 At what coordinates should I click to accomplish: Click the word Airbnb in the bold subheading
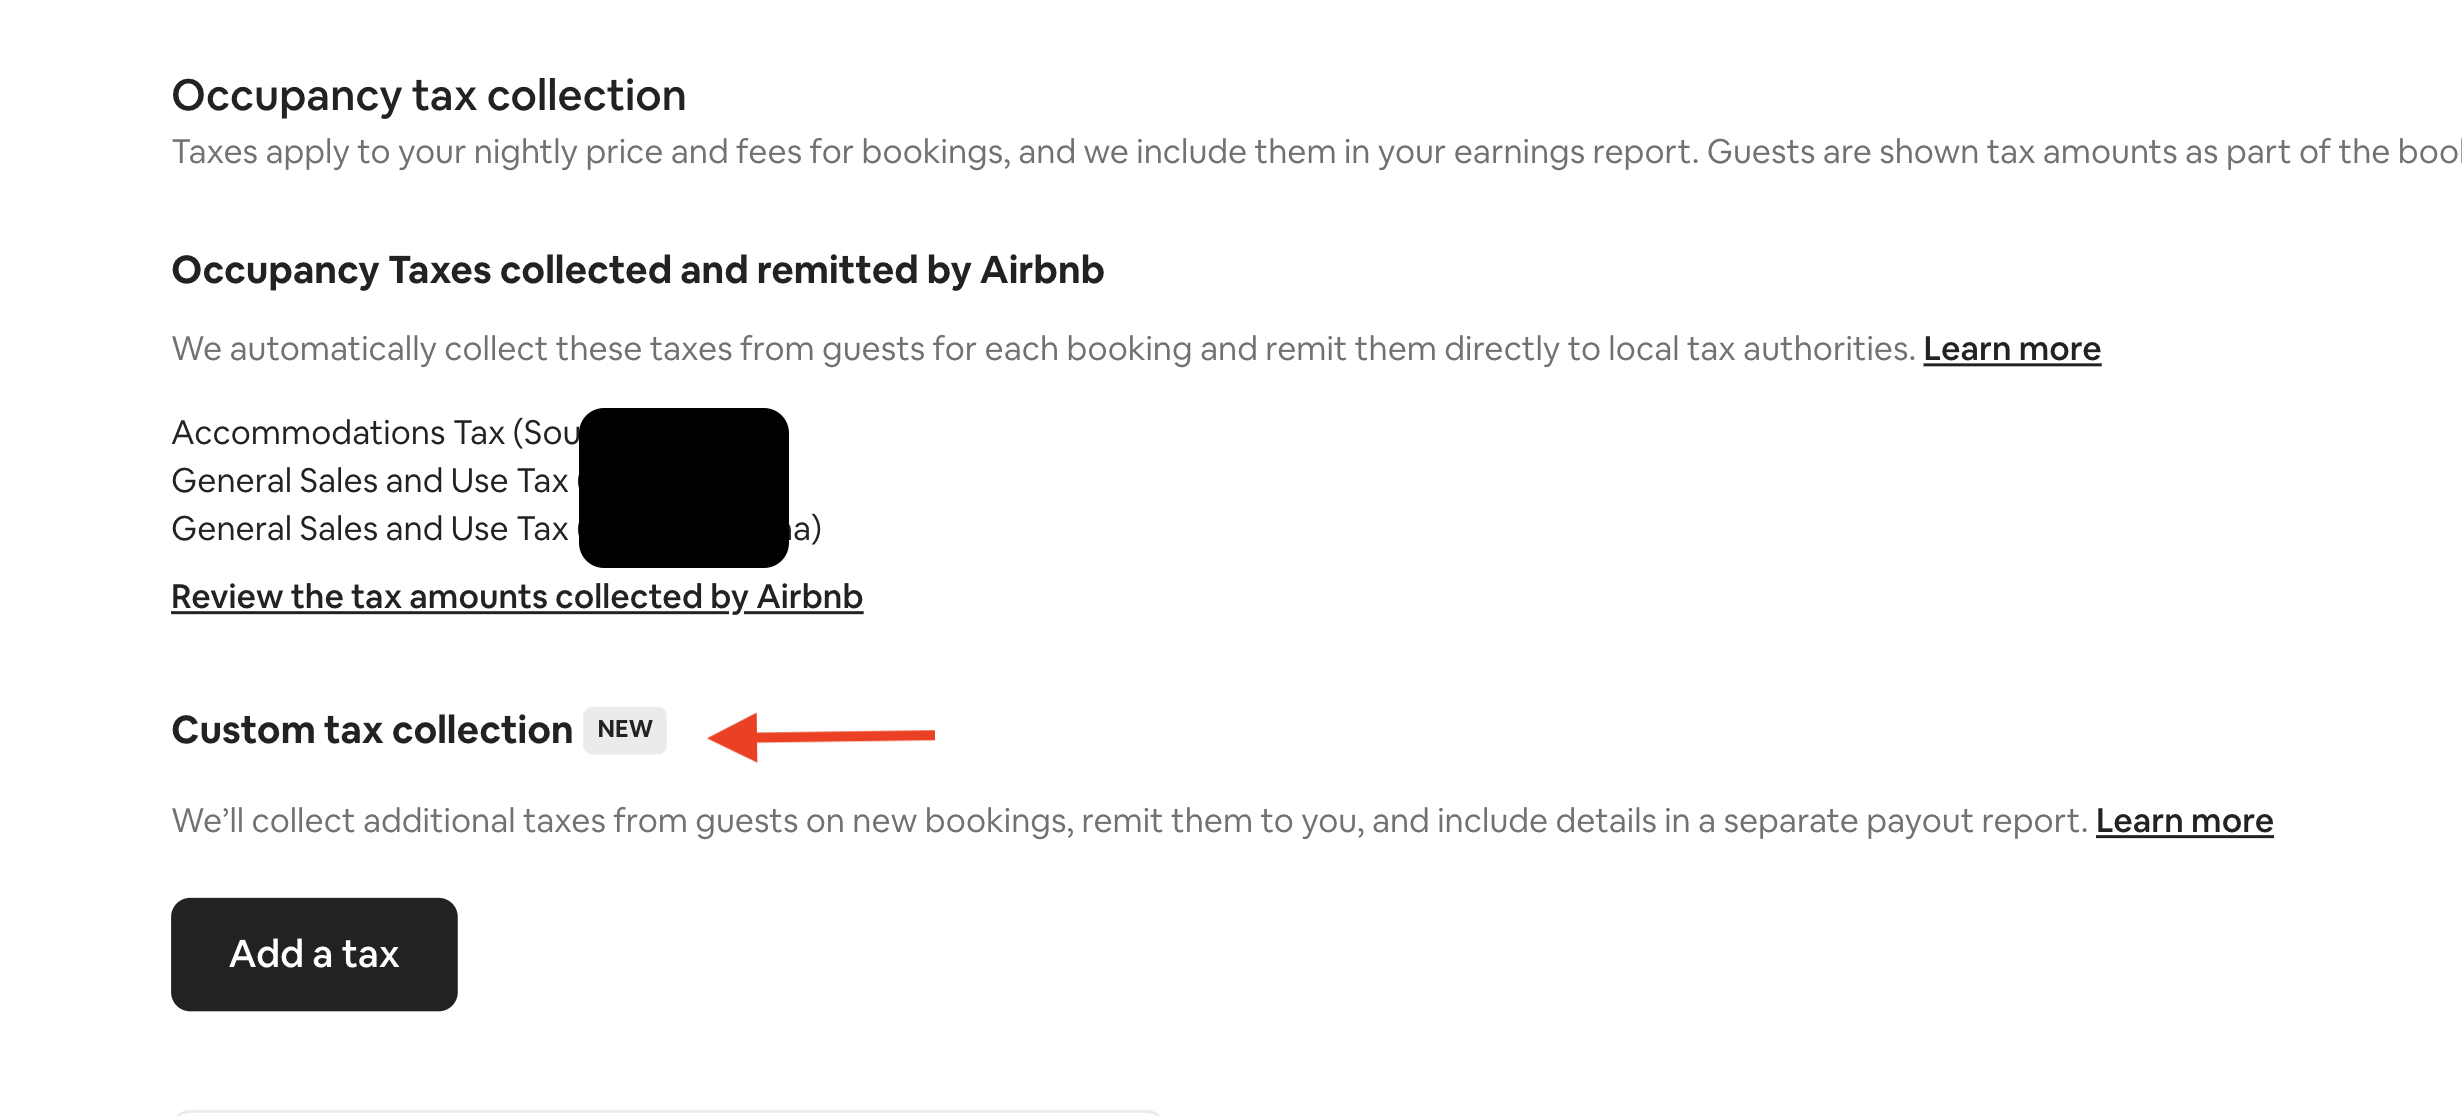(1042, 270)
